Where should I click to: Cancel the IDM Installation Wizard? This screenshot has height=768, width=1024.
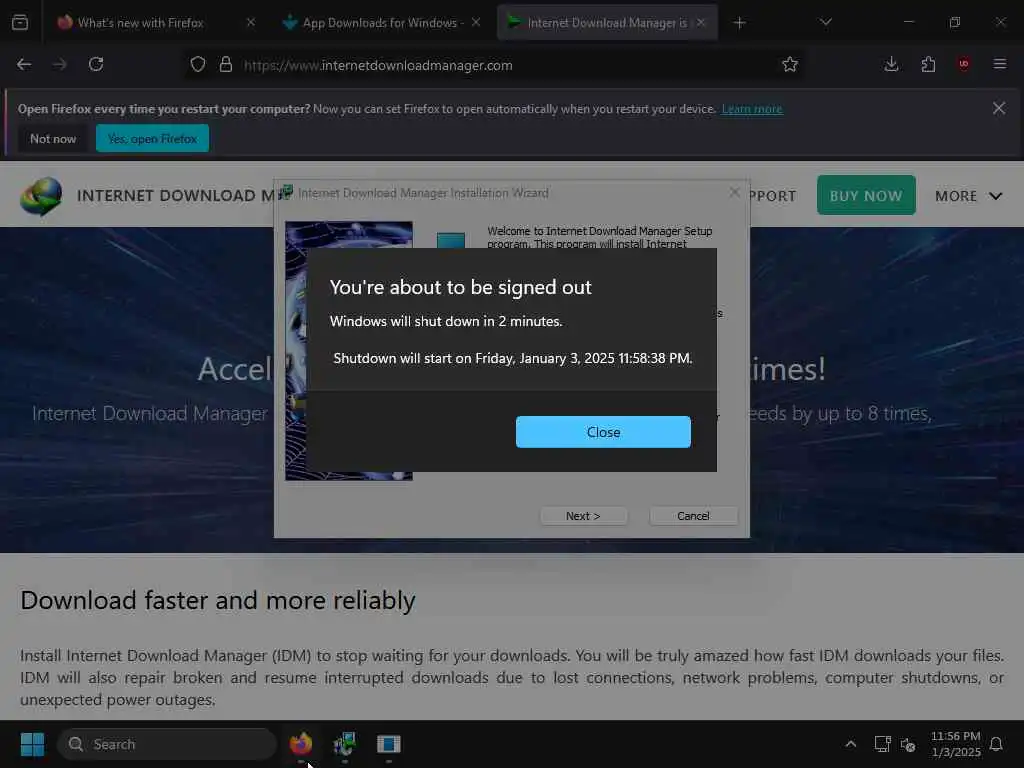click(x=694, y=516)
